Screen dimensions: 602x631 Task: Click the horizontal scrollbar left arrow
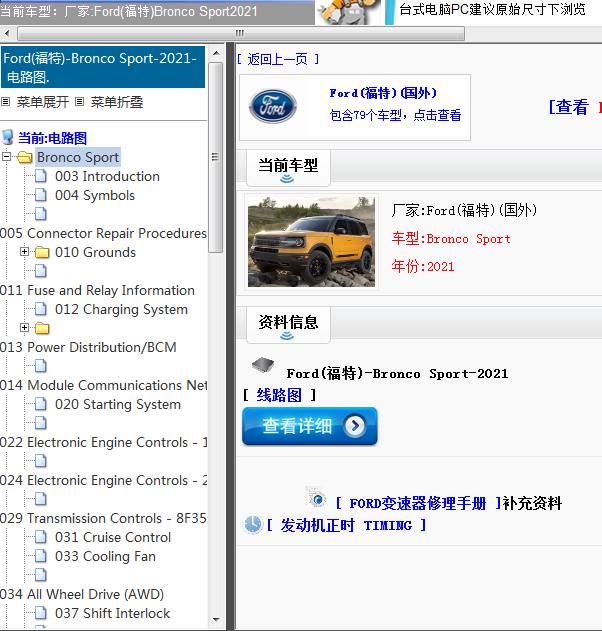[x=7, y=33]
